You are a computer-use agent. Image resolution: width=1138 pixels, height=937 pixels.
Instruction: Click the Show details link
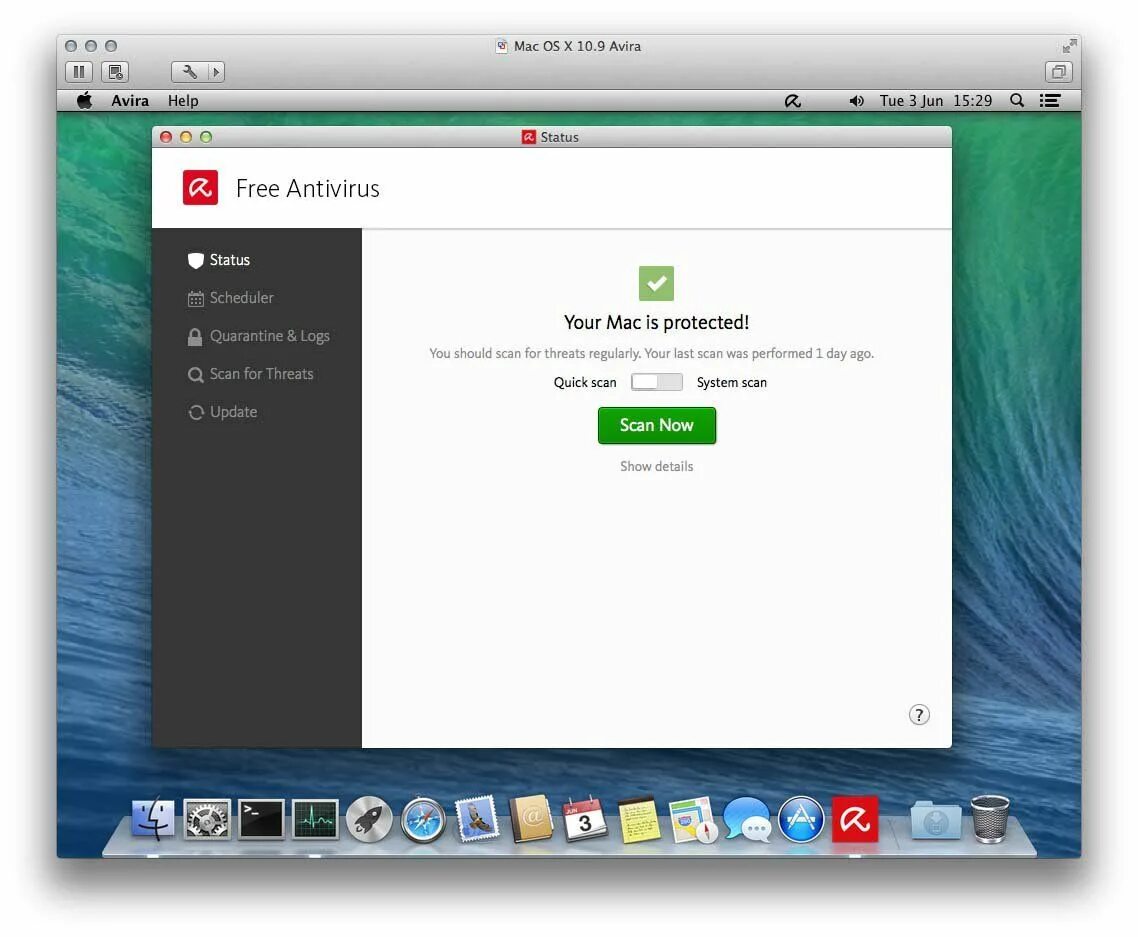click(656, 466)
